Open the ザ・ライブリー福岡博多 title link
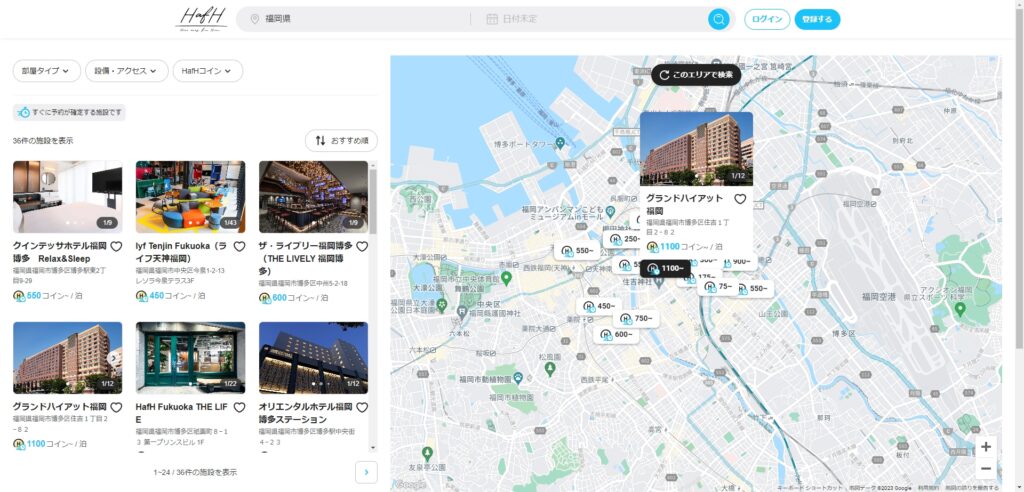Viewport: 1024px width, 492px height. [x=306, y=258]
